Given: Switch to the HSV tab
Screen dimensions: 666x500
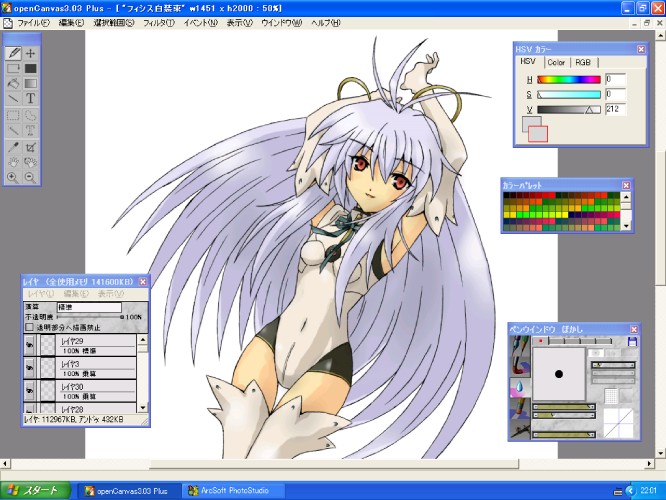Looking at the screenshot, I should (528, 62).
